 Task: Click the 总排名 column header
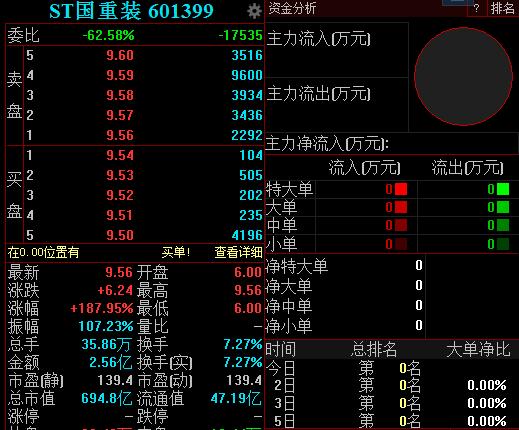coord(374,349)
